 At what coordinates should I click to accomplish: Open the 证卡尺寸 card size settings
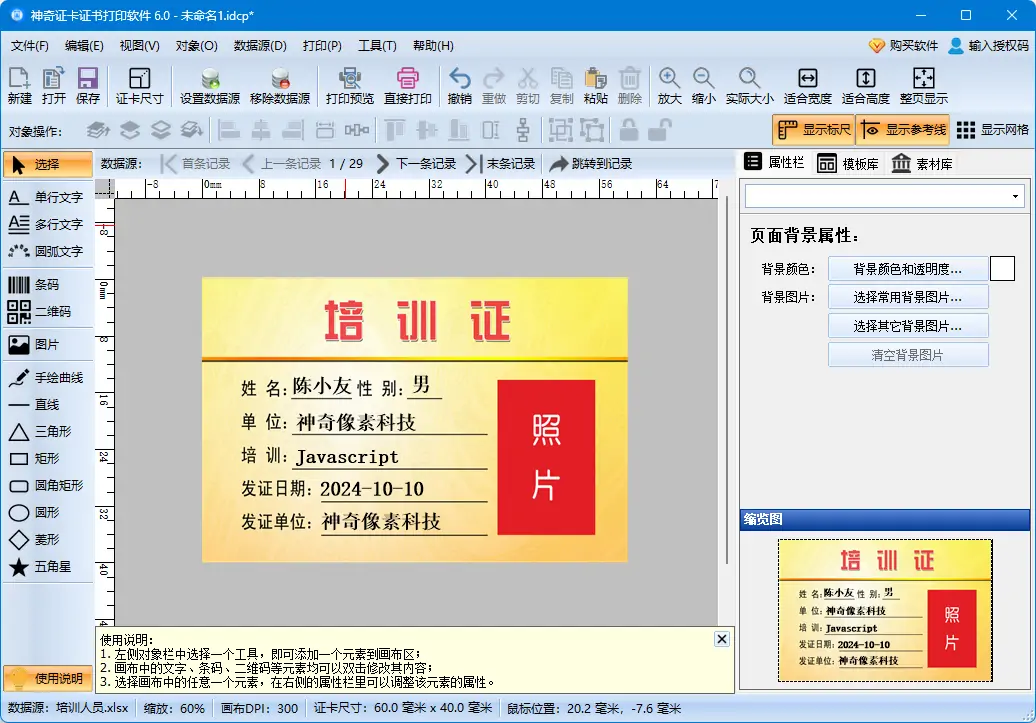click(x=139, y=85)
